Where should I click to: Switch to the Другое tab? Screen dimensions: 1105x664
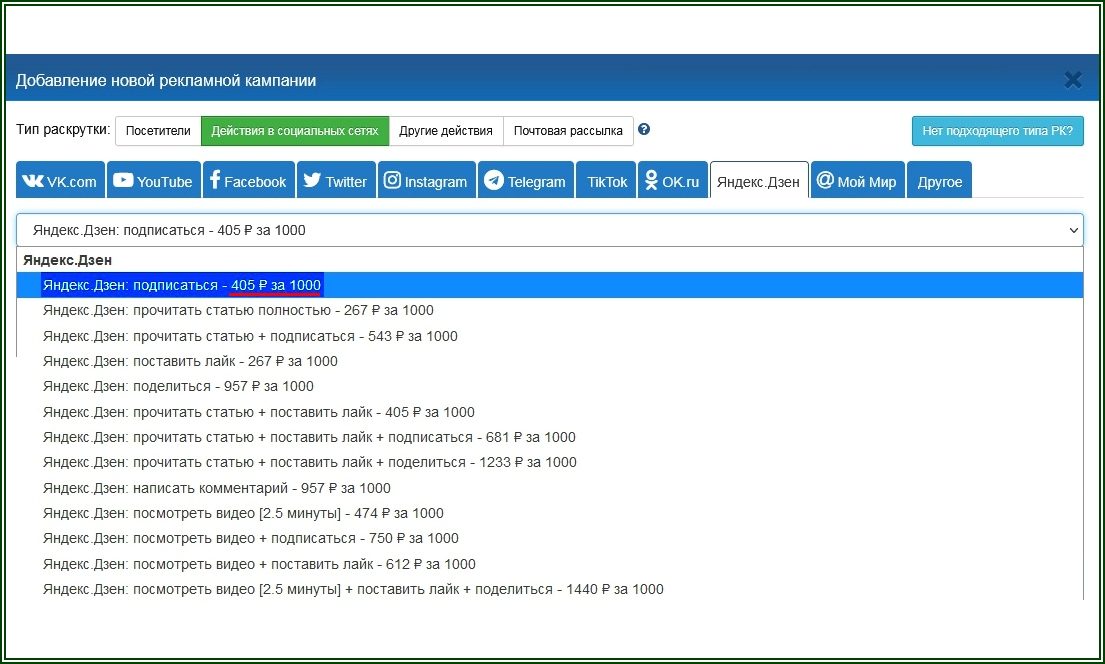pos(939,180)
